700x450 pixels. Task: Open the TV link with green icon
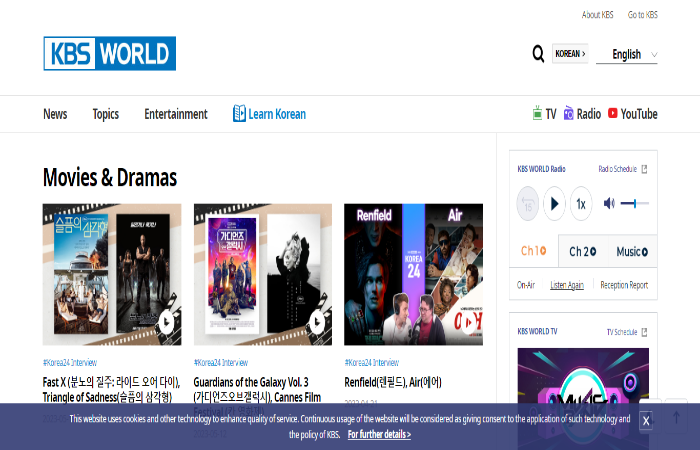(x=544, y=114)
